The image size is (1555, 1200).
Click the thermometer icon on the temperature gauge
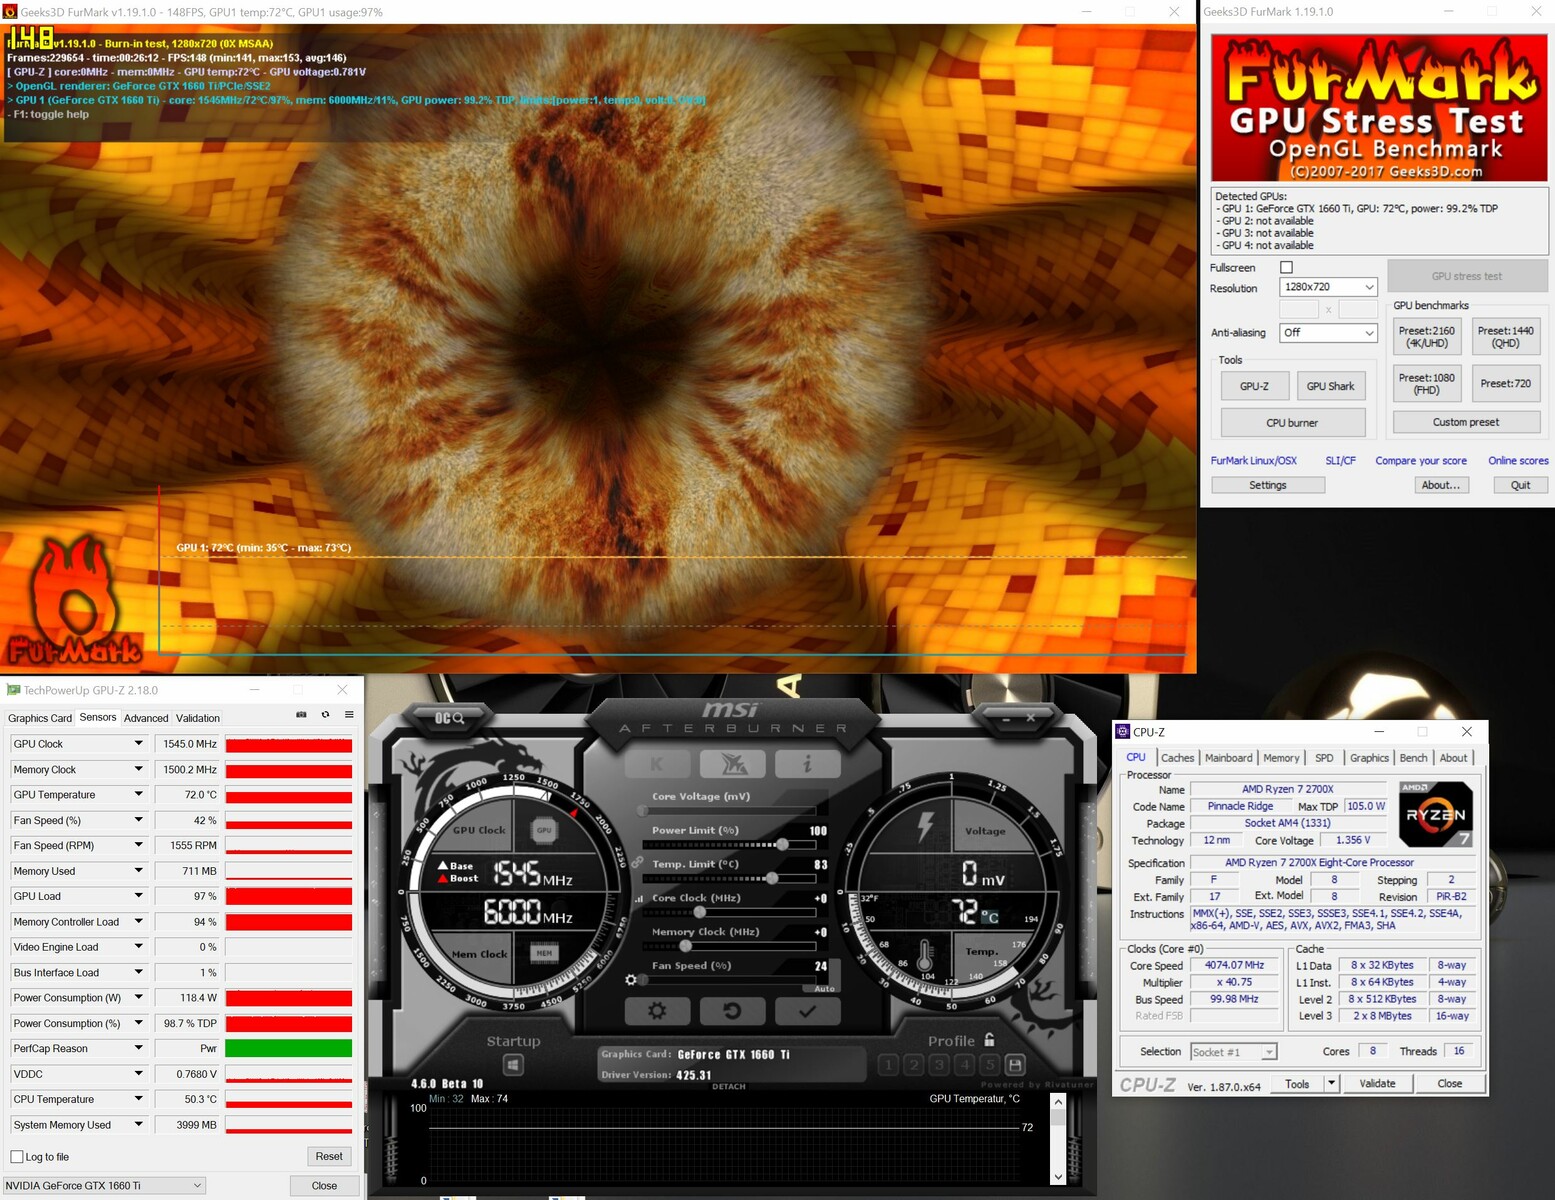(x=925, y=956)
